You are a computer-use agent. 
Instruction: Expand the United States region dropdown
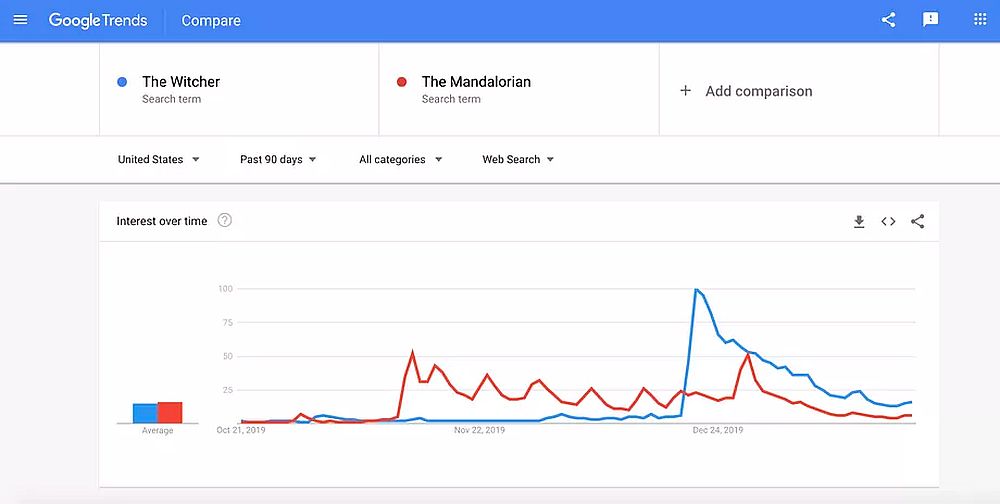158,159
